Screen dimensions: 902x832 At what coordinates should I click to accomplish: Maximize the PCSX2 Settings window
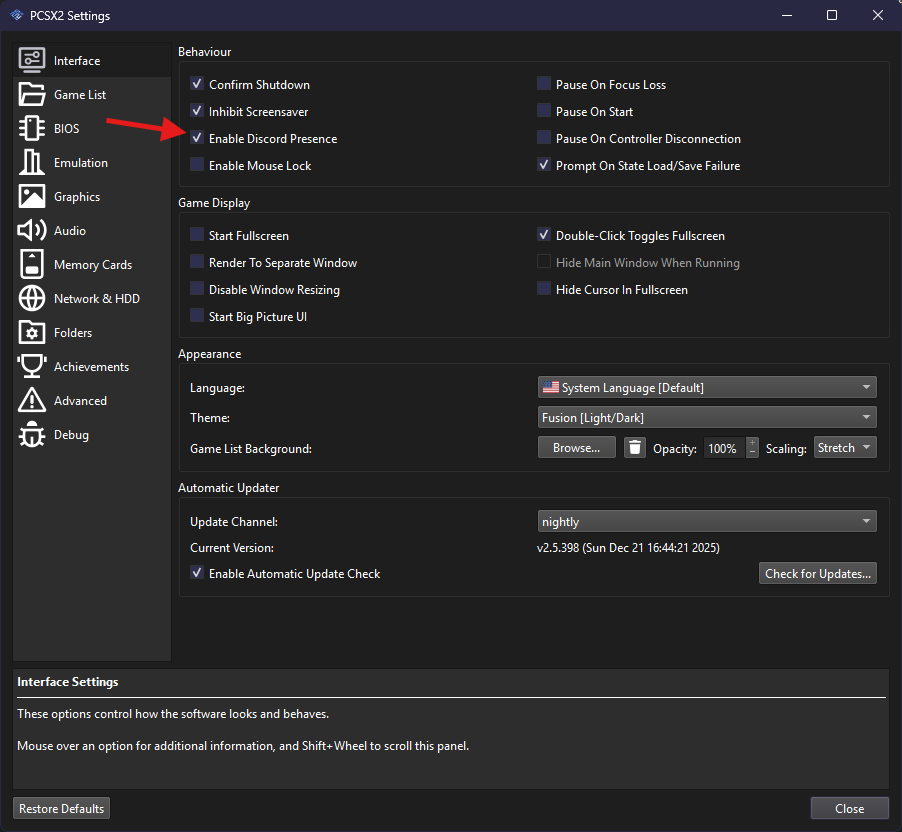click(832, 15)
